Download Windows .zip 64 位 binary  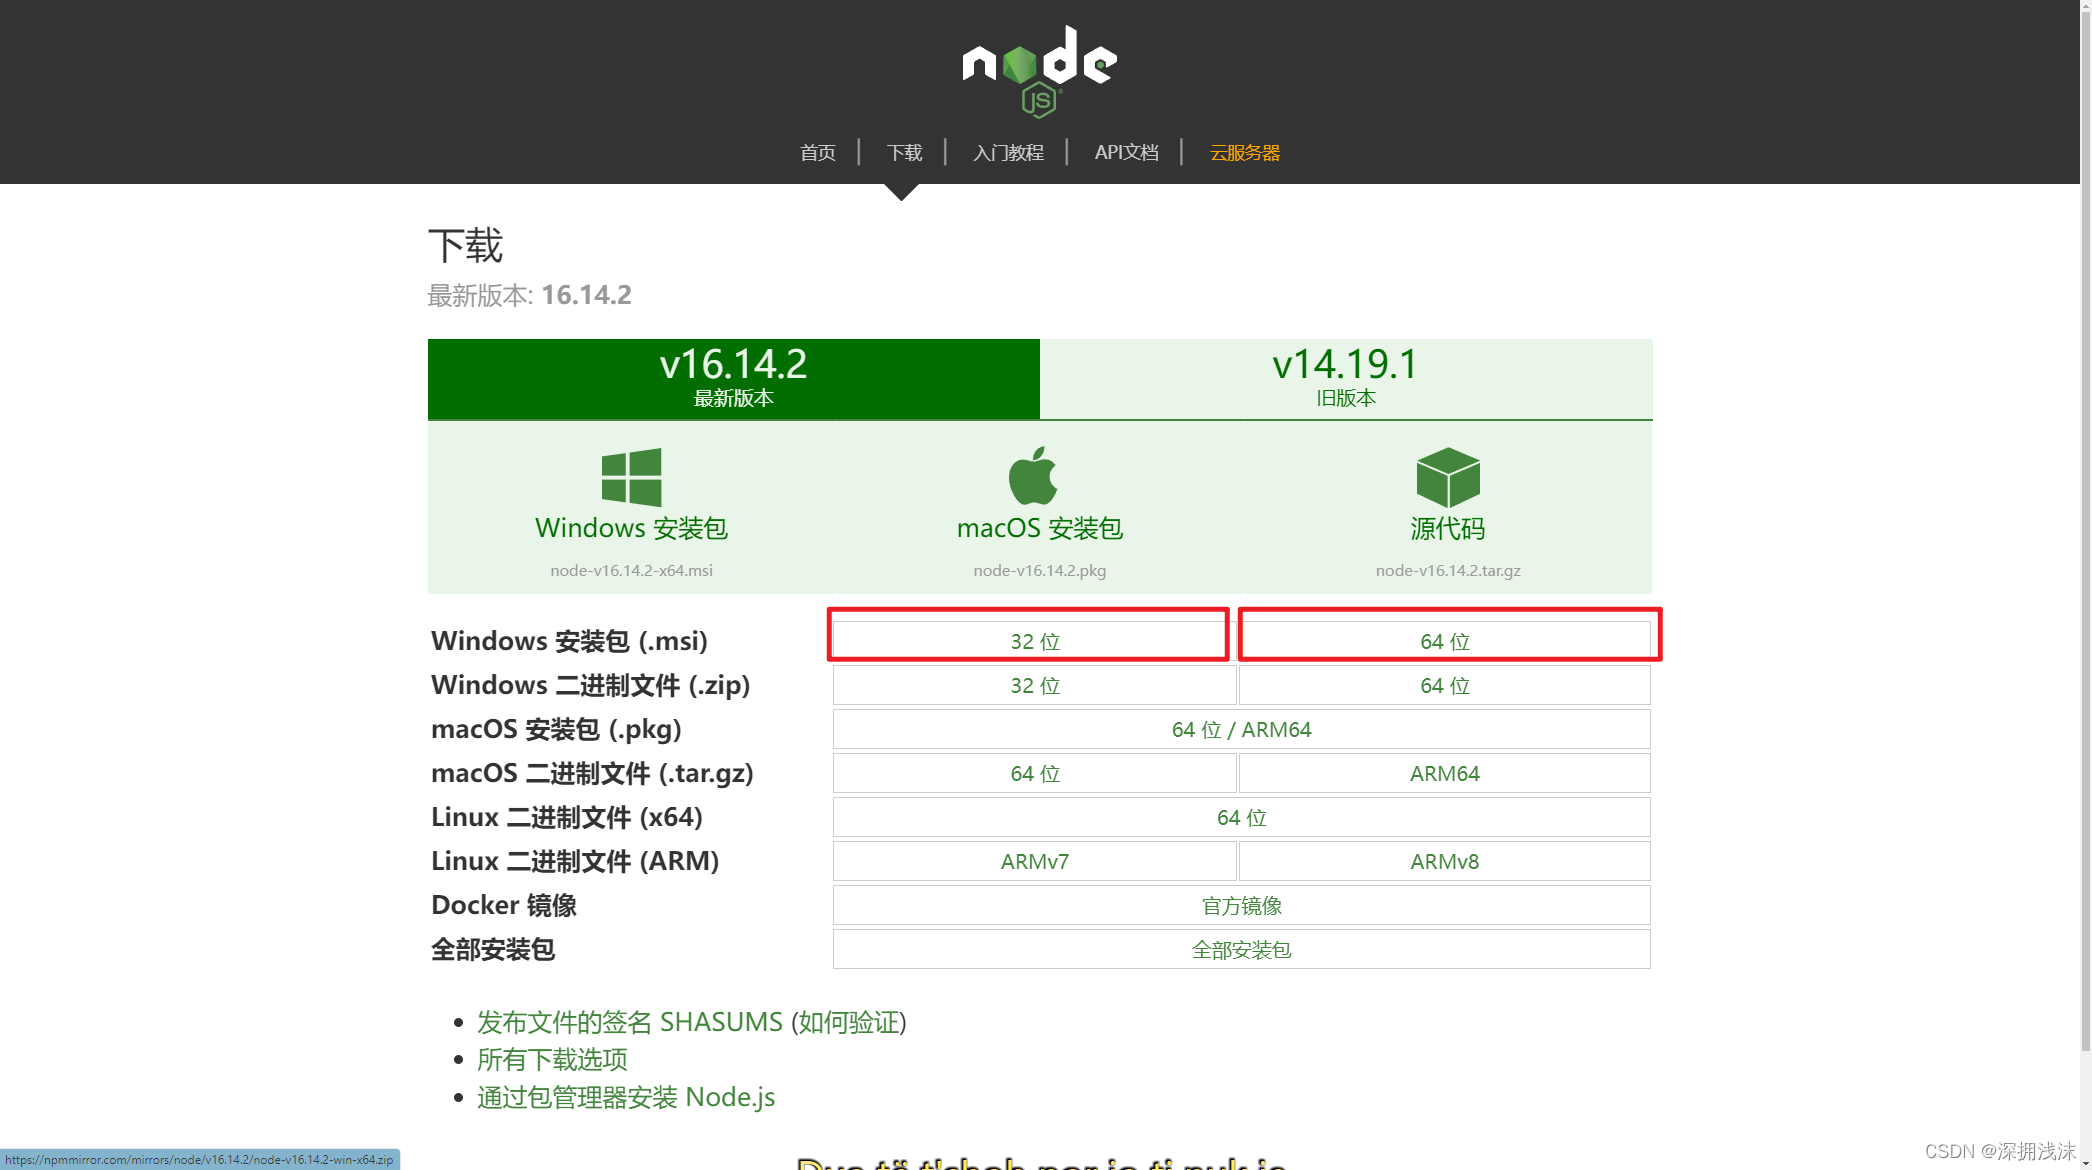1445,685
